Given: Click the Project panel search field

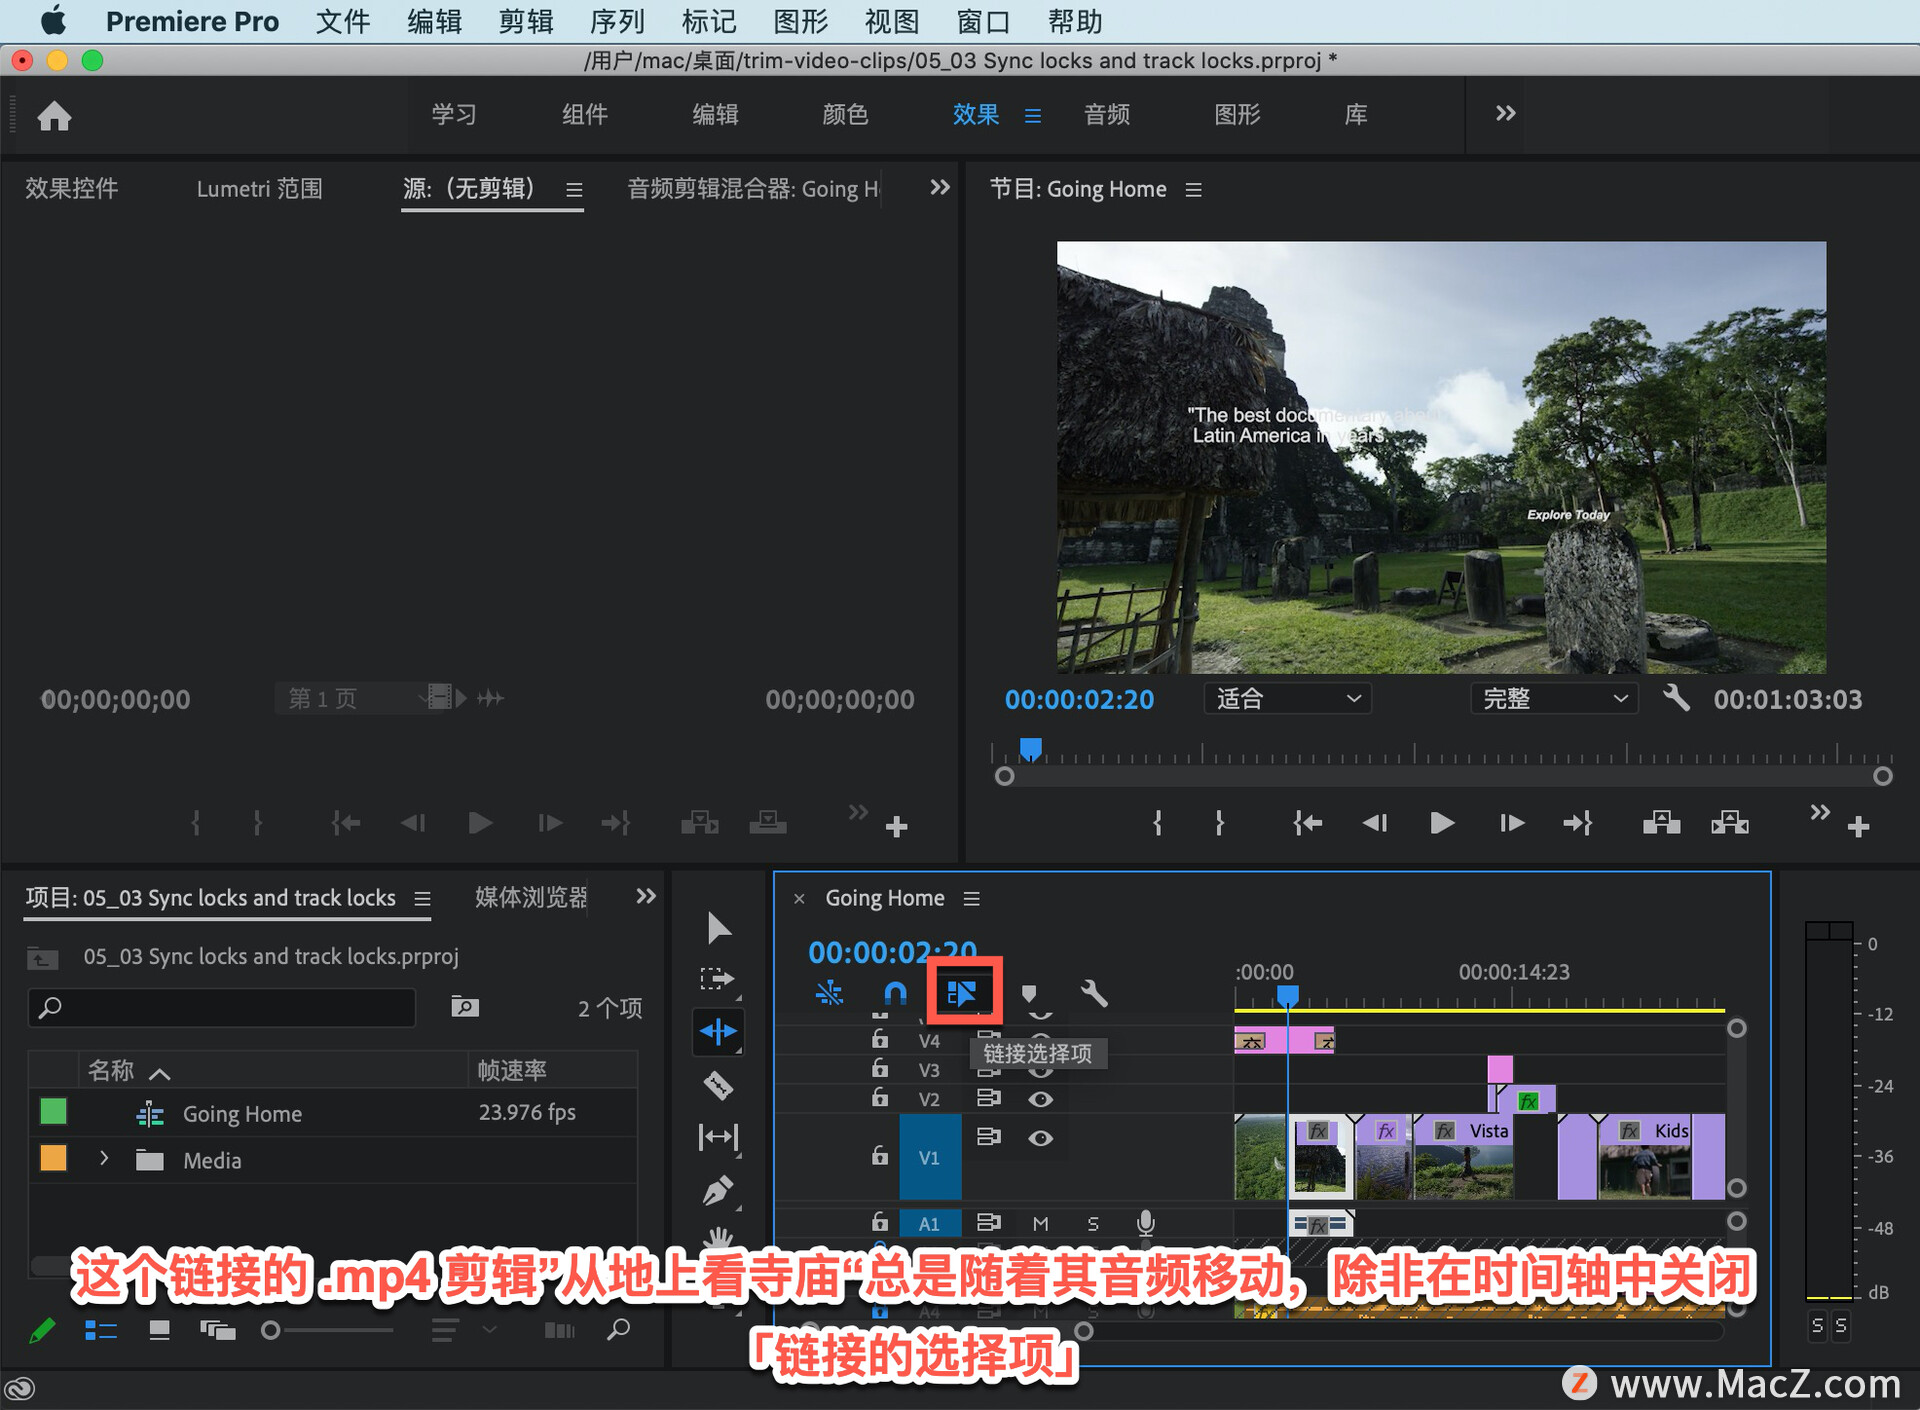Looking at the screenshot, I should pos(222,1007).
